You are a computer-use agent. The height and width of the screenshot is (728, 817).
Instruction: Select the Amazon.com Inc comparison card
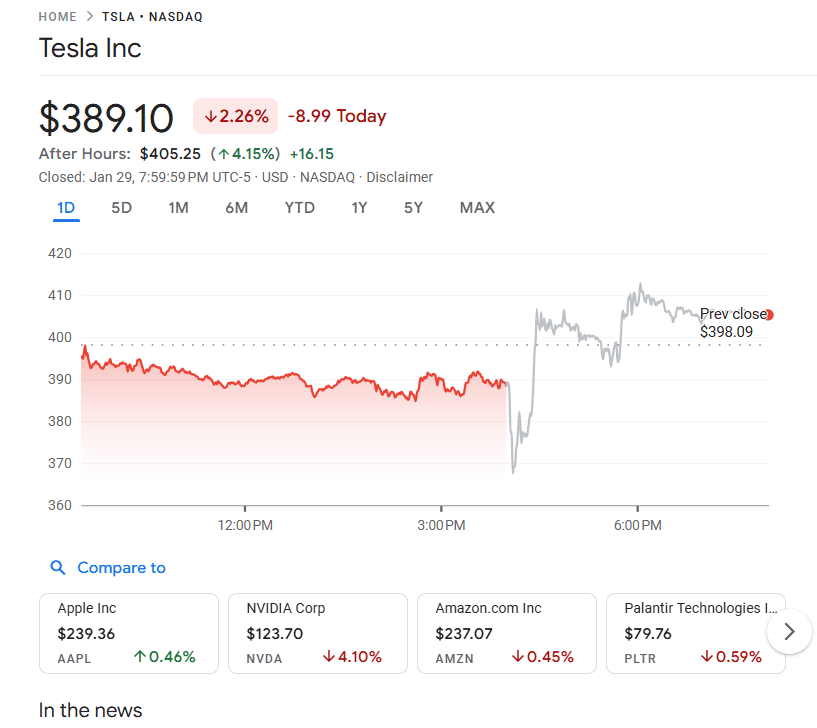tap(506, 632)
